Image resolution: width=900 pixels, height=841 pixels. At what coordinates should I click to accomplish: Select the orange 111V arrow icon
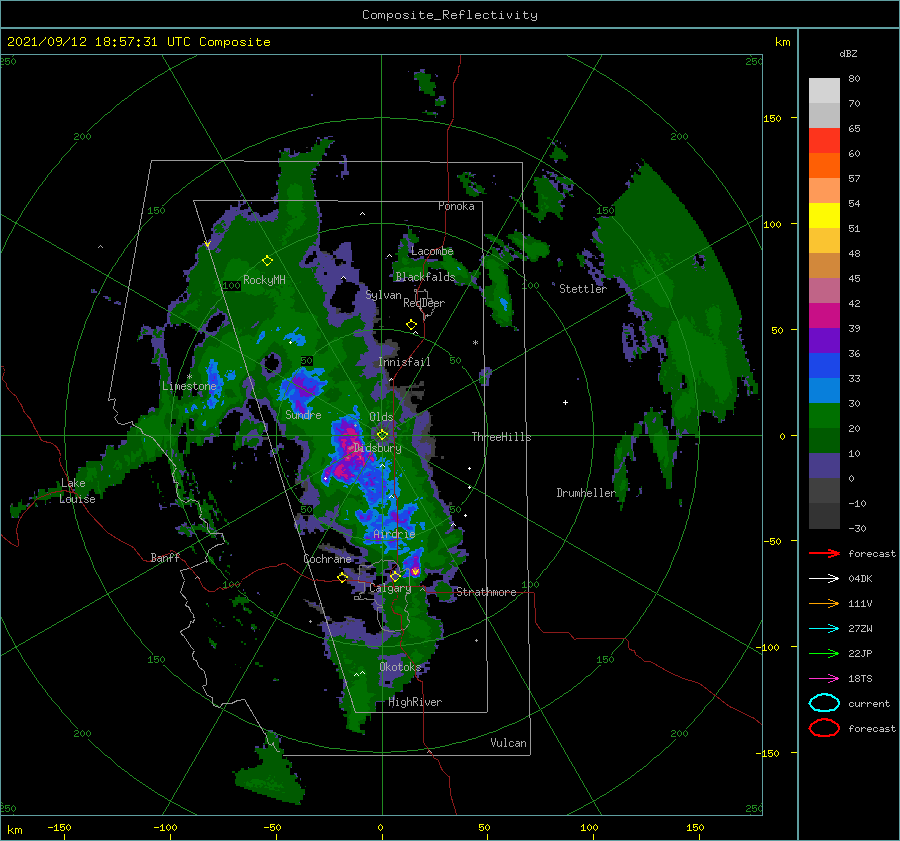824,603
